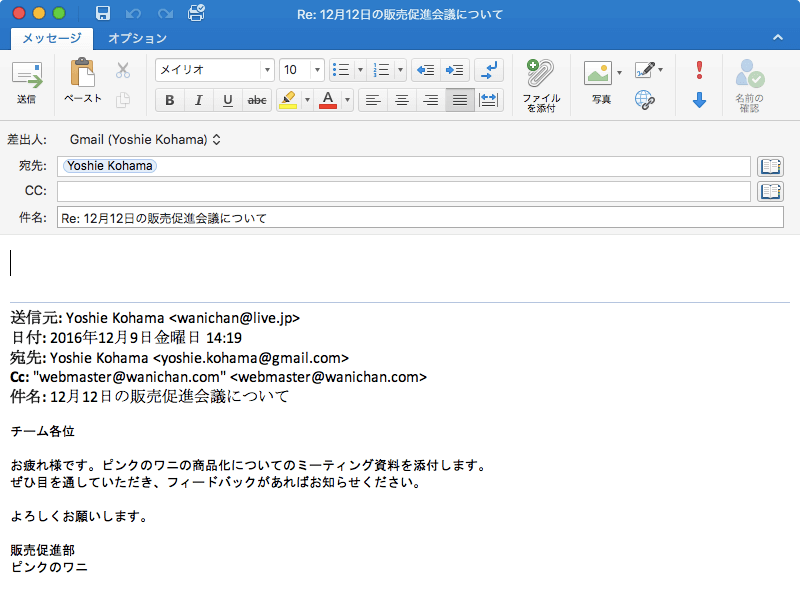
Task: Toggle bold formatting
Action: point(170,100)
